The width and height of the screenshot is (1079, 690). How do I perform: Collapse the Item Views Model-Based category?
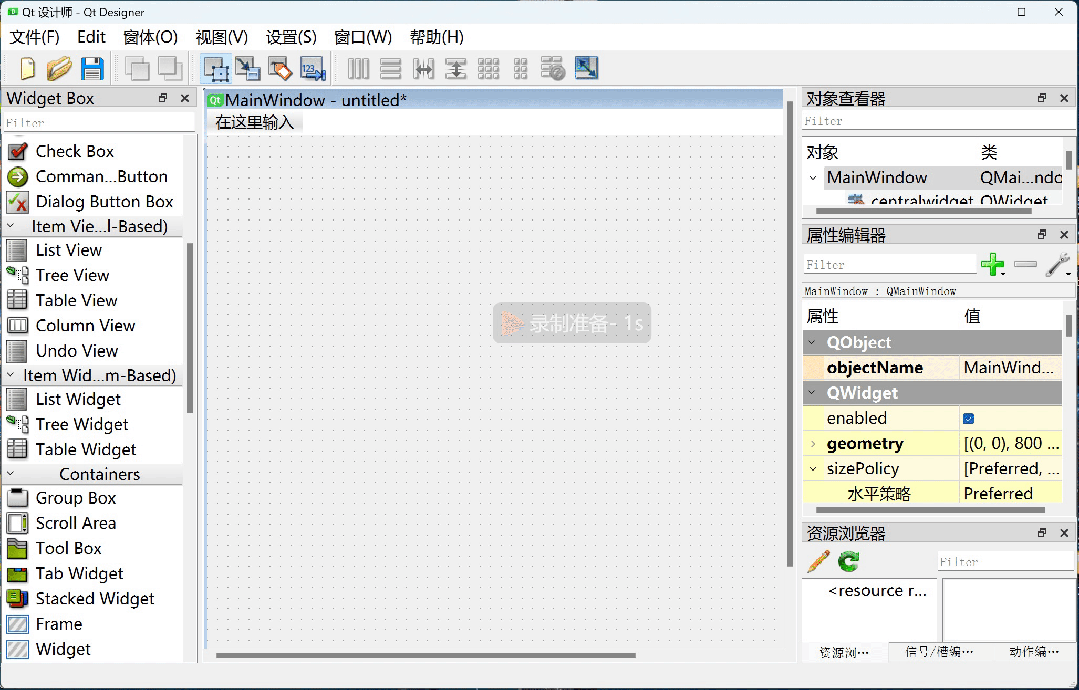point(11,226)
